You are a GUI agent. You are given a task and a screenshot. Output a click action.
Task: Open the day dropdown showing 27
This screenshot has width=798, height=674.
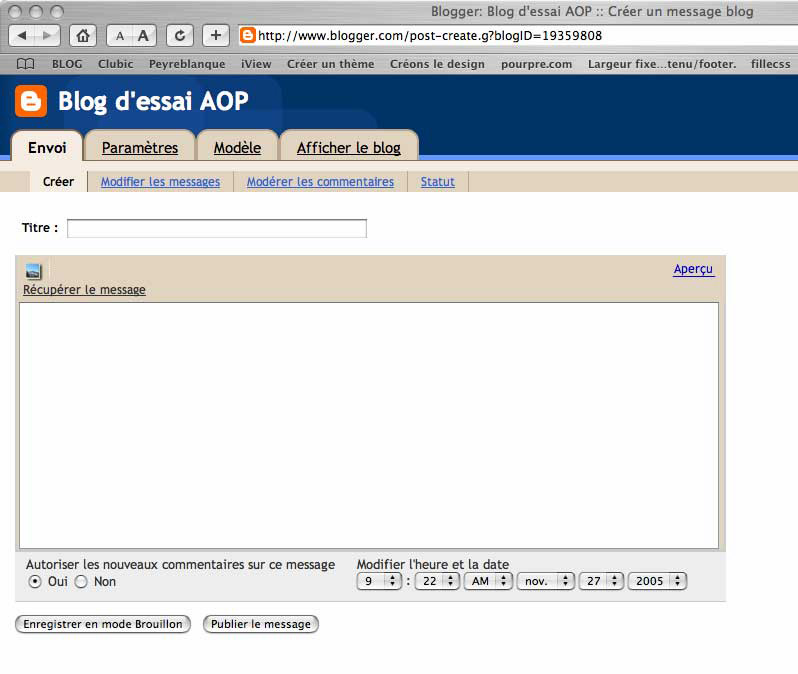[x=601, y=581]
